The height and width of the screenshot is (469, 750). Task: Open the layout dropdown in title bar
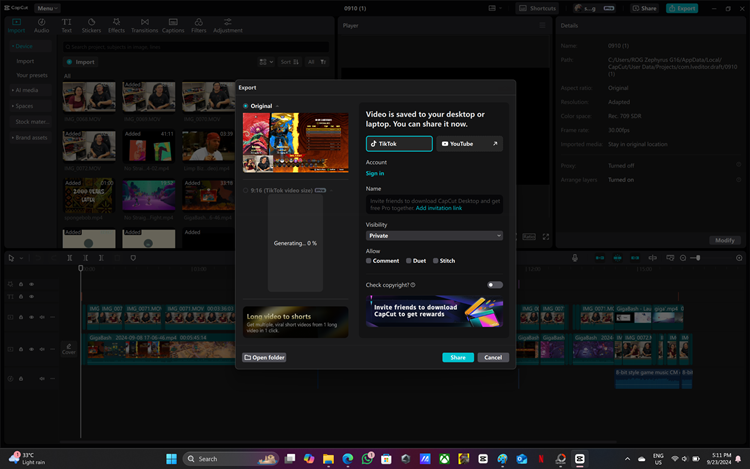point(495,8)
